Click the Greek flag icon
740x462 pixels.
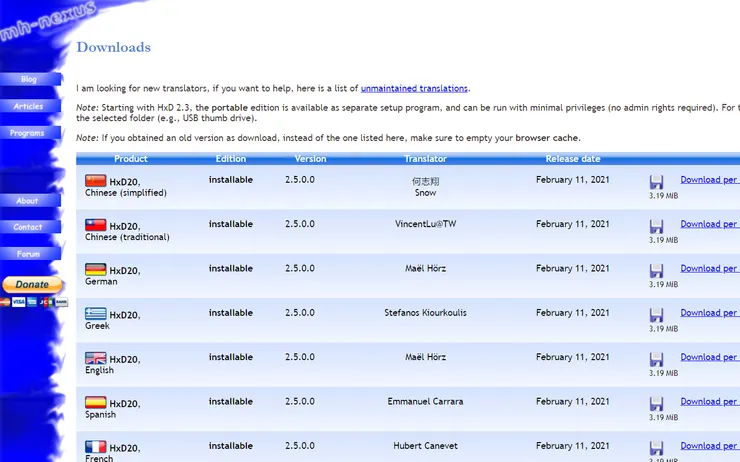point(95,313)
